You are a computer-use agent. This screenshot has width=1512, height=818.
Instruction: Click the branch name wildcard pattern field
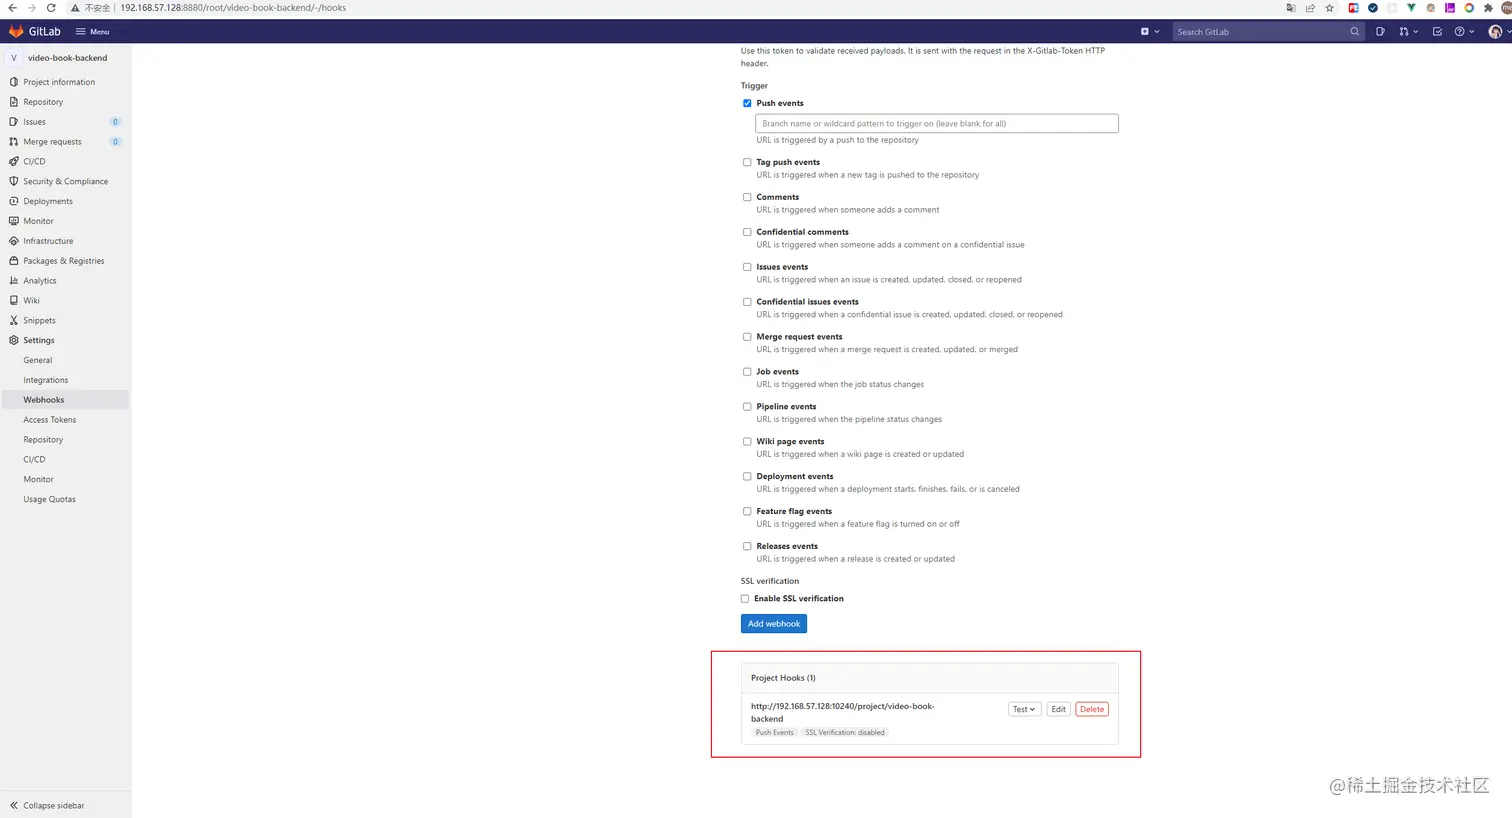[937, 123]
